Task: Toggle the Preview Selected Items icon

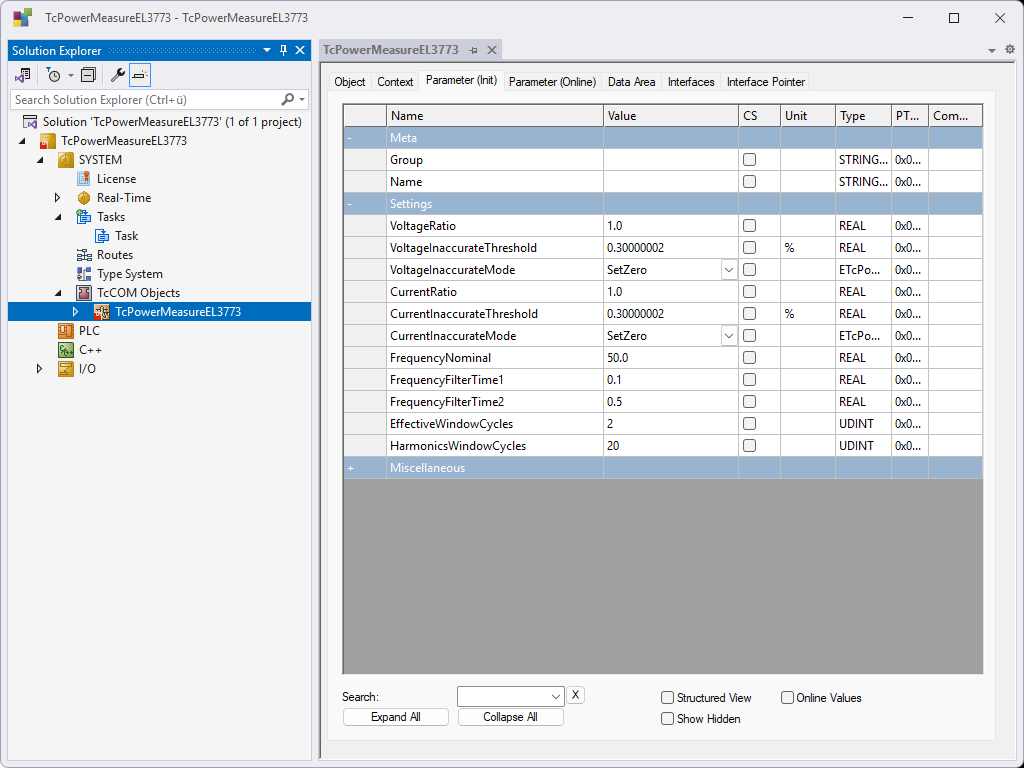Action: 140,75
